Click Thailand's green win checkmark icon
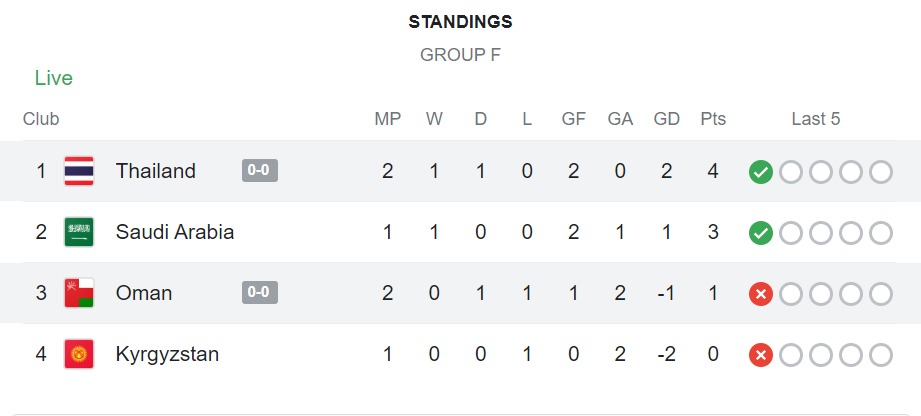The image size is (921, 416). (x=761, y=172)
